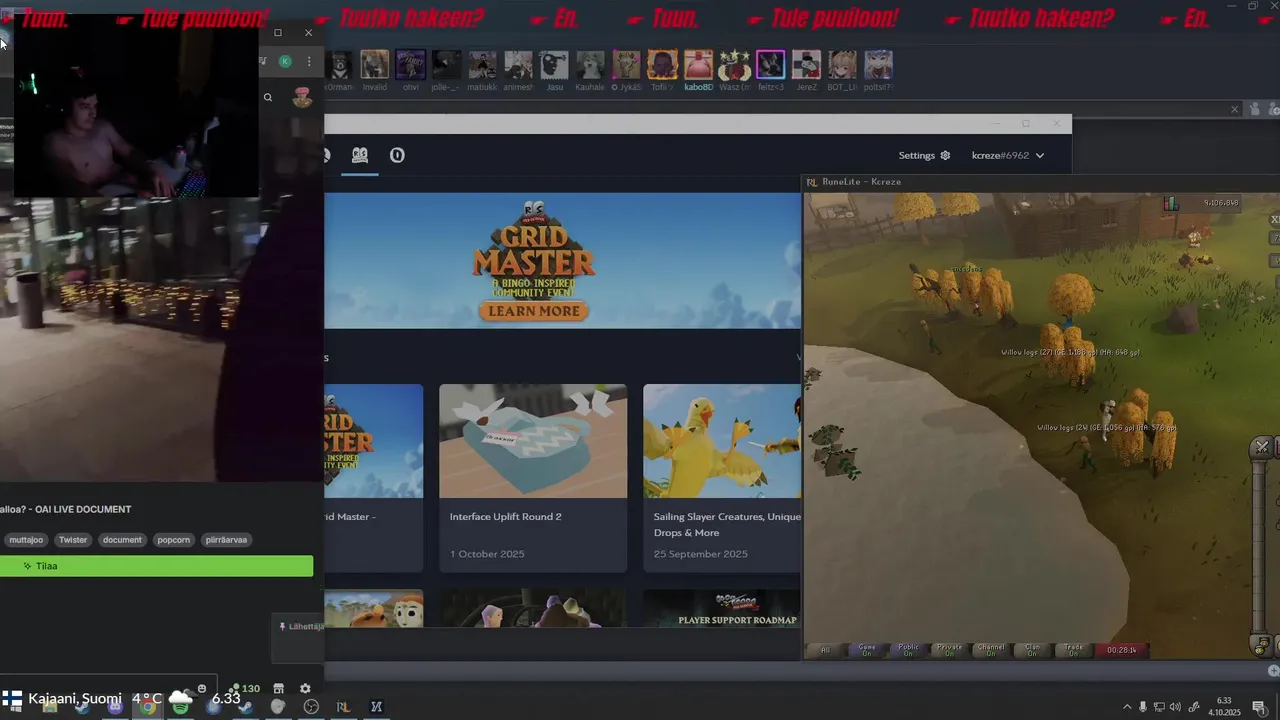Toggle the Private chat filter in RuneLite

949,650
